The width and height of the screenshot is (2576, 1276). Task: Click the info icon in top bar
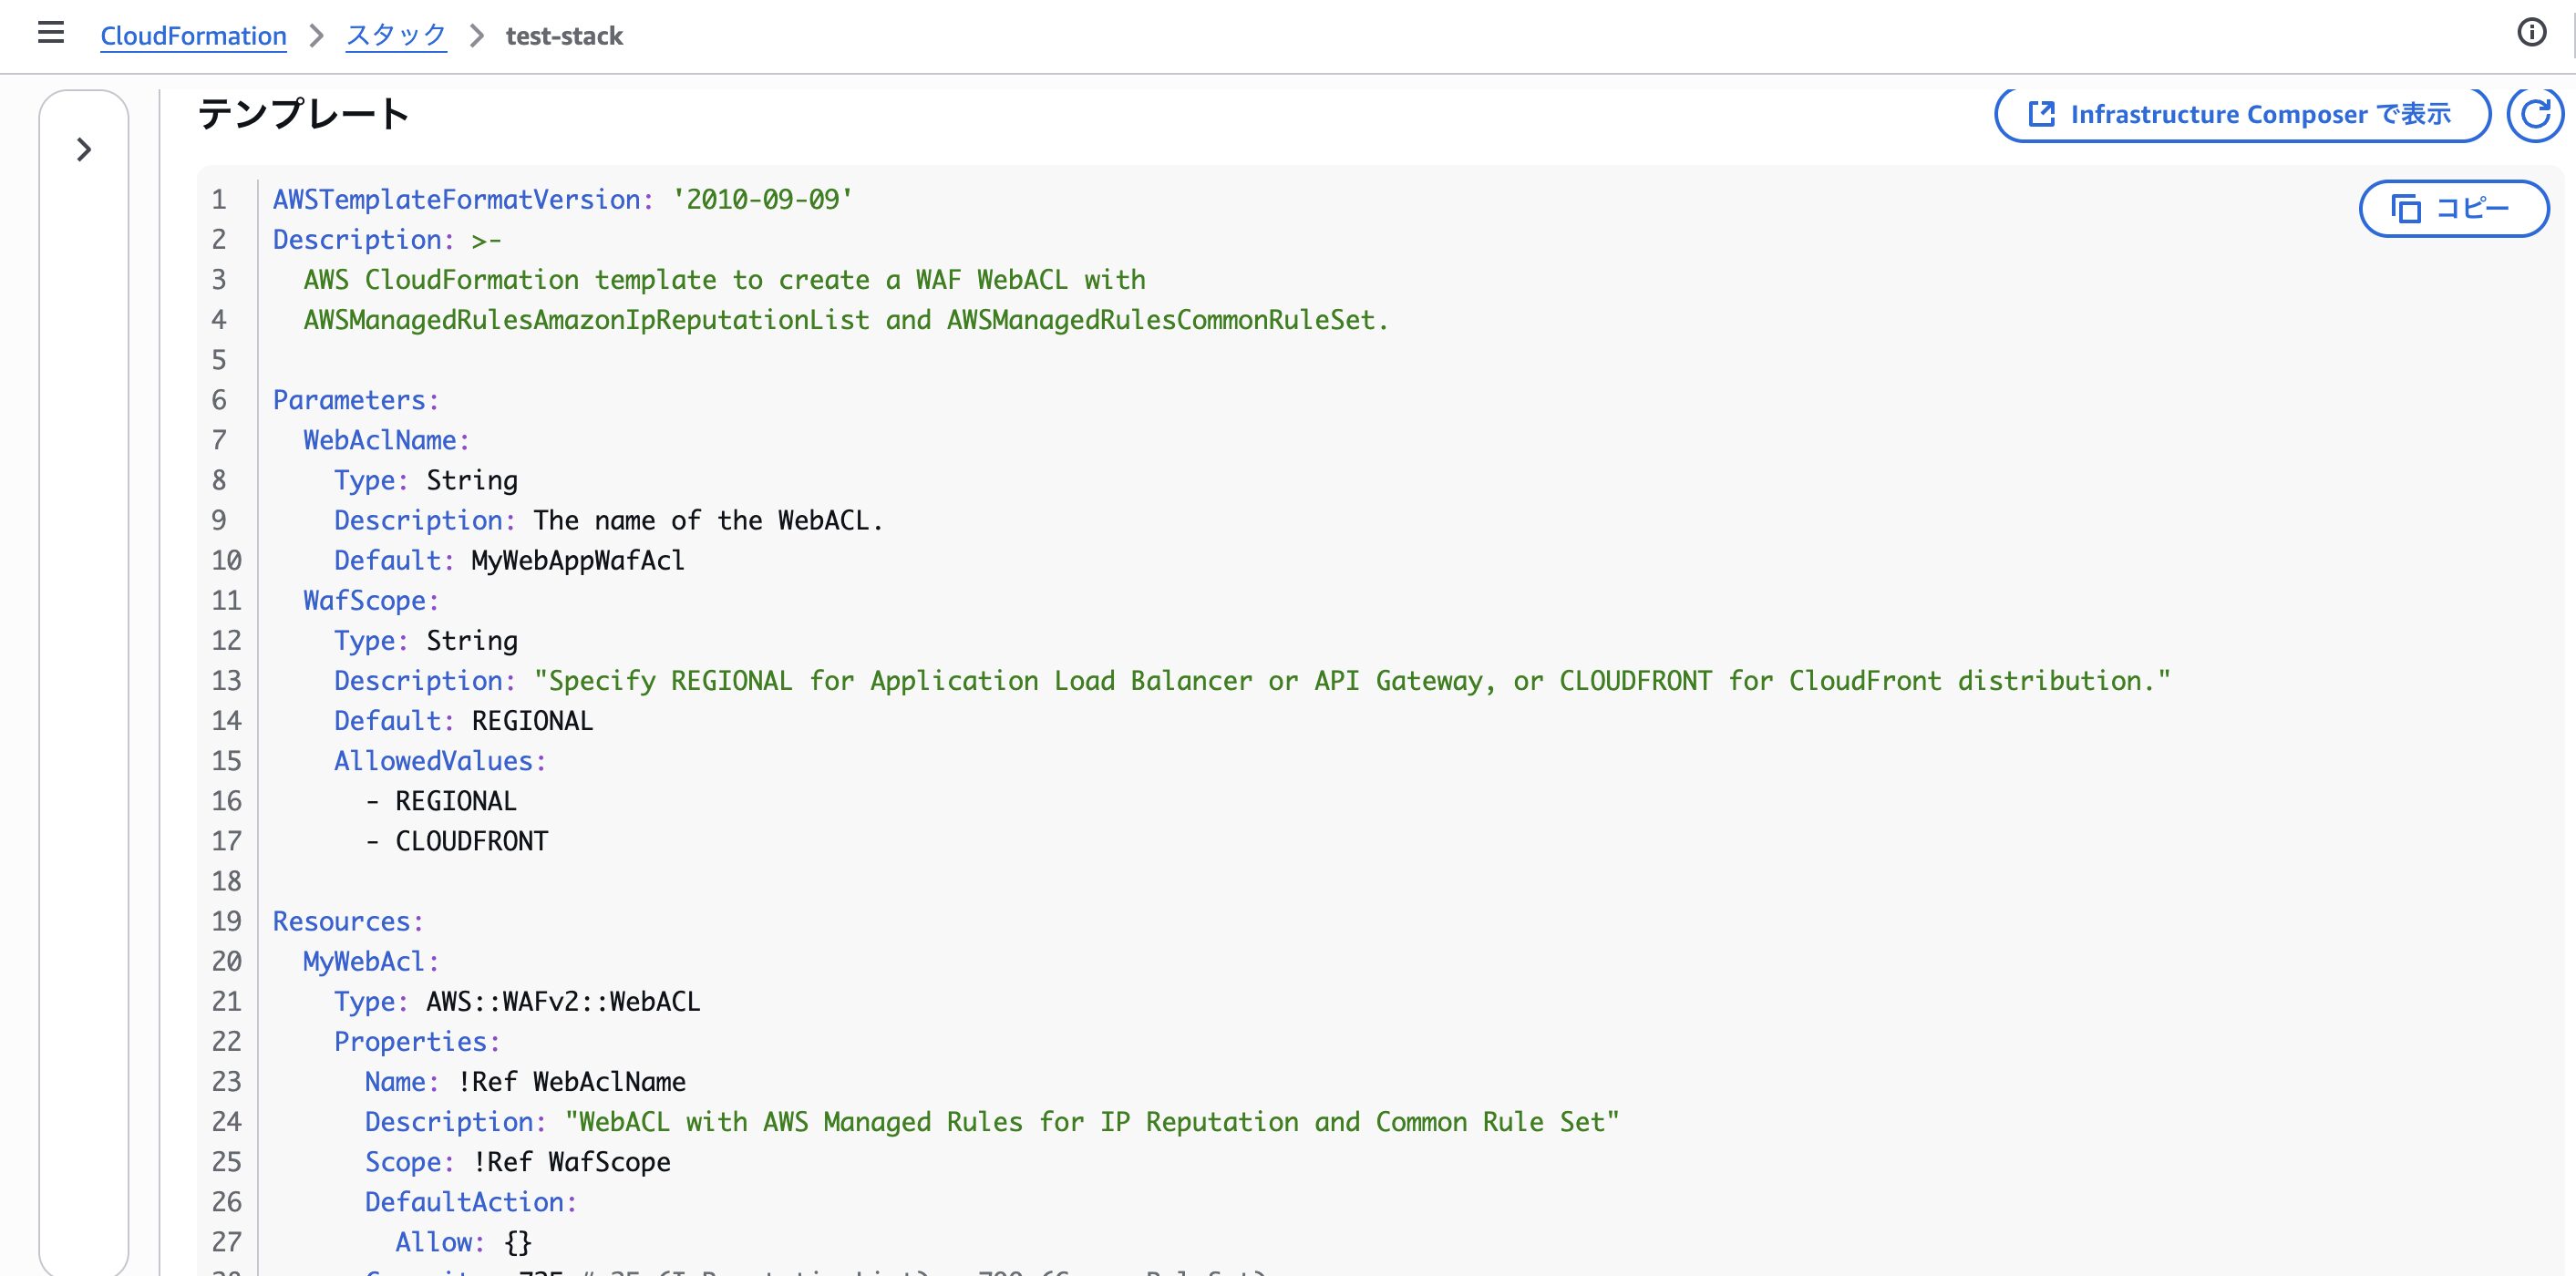click(x=2531, y=33)
